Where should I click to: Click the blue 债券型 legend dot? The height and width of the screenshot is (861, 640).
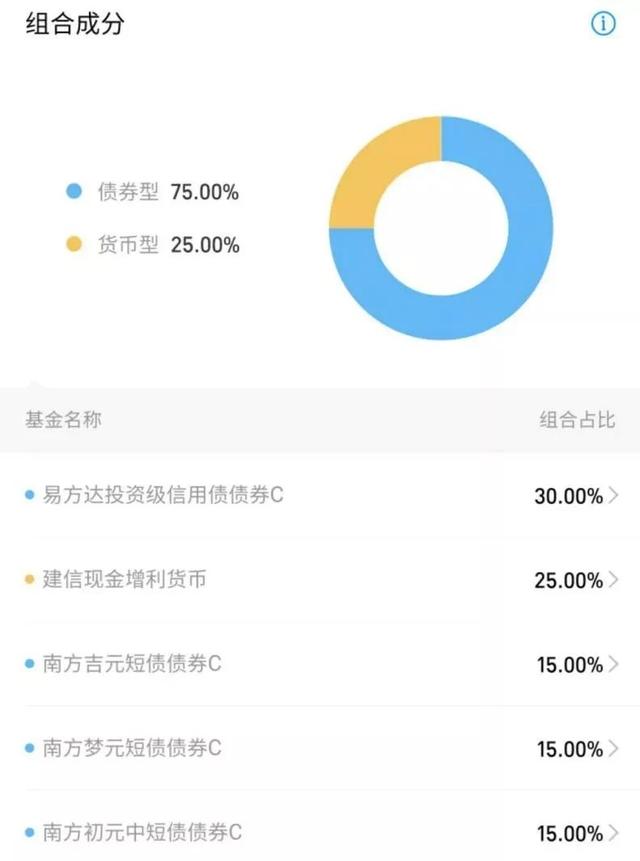pos(73,192)
